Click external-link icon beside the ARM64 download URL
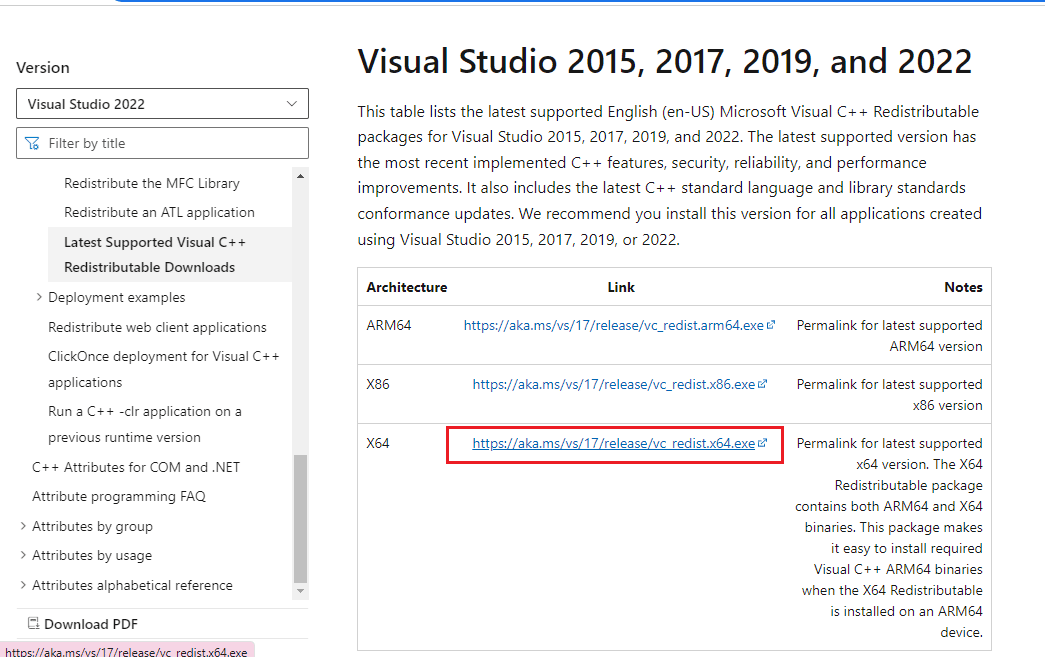 coord(772,325)
